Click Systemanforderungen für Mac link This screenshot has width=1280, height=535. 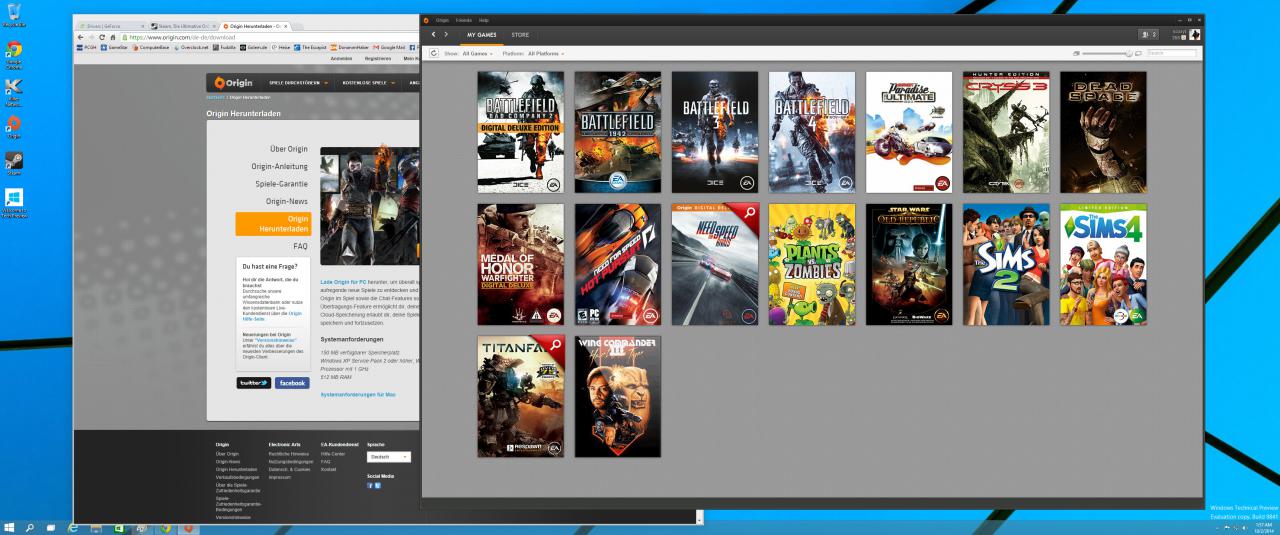pos(357,395)
